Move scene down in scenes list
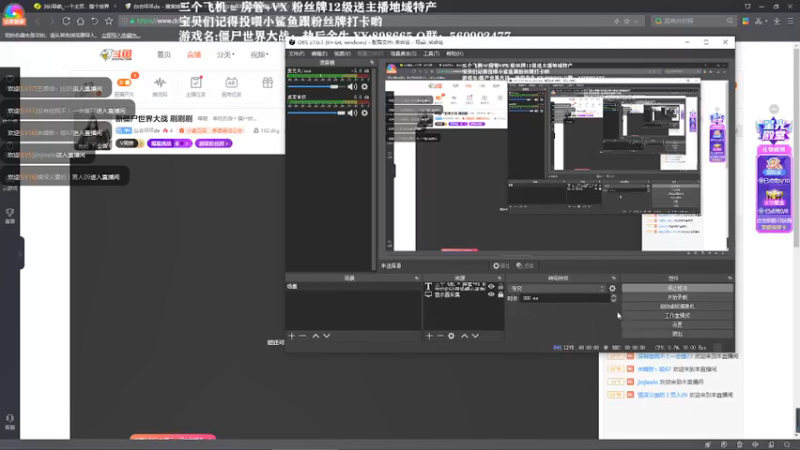The height and width of the screenshot is (450, 800). 327,336
